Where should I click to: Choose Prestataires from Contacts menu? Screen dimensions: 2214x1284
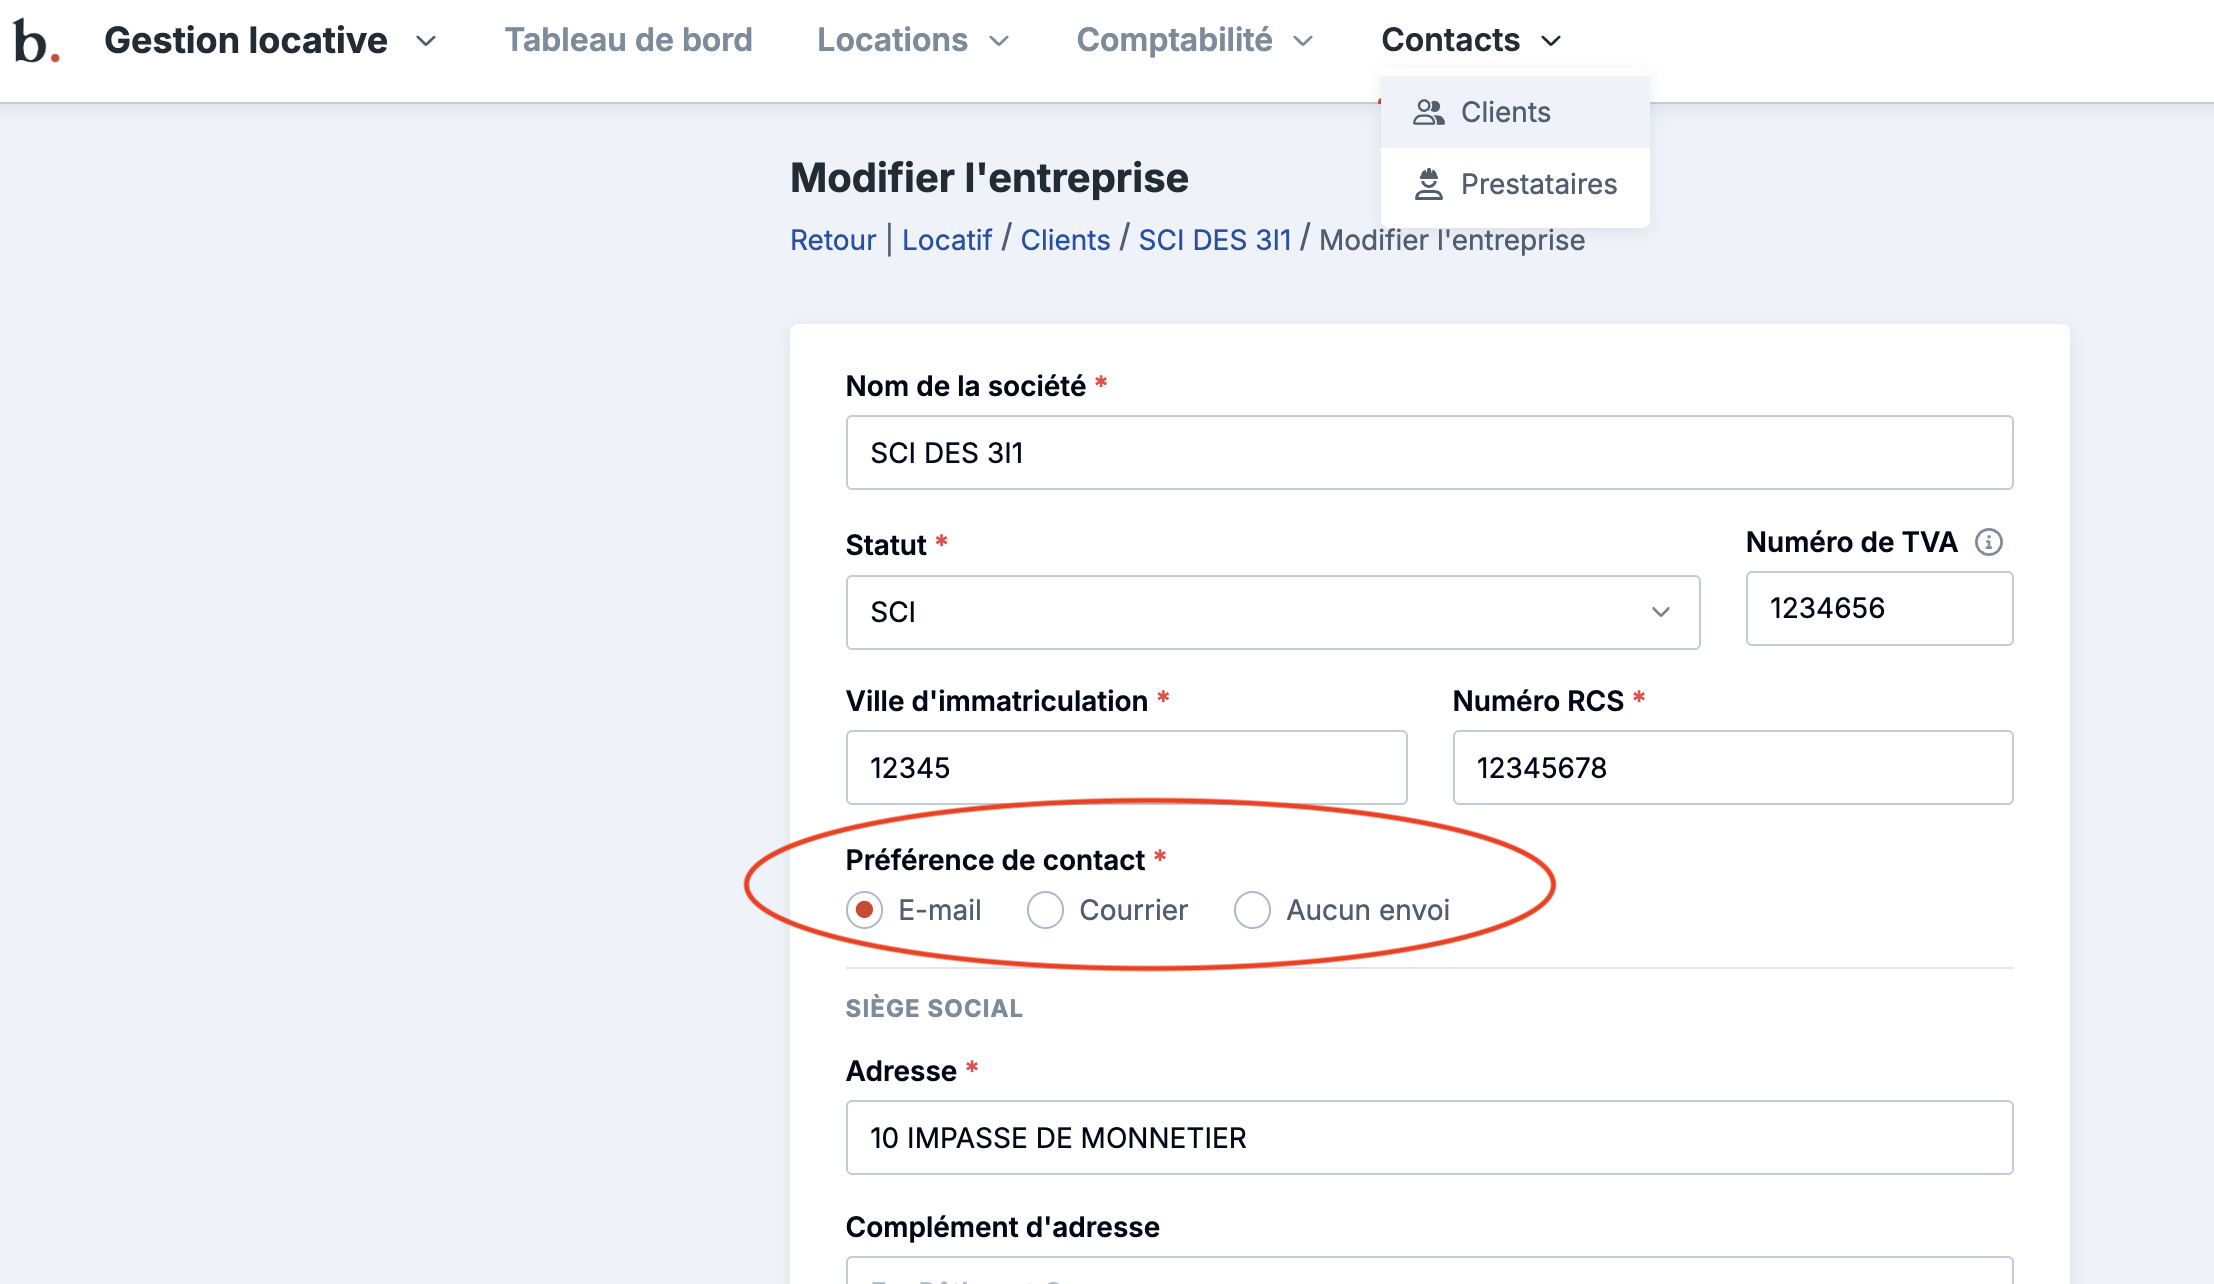pyautogui.click(x=1538, y=184)
